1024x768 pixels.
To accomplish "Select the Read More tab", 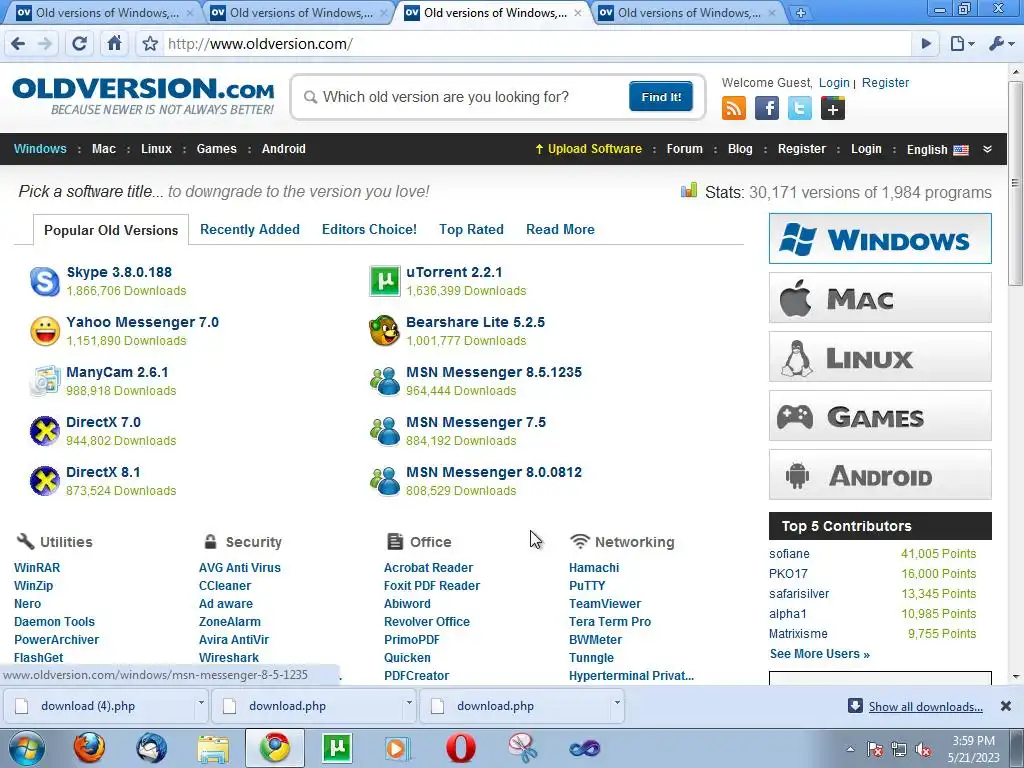I will tap(560, 229).
